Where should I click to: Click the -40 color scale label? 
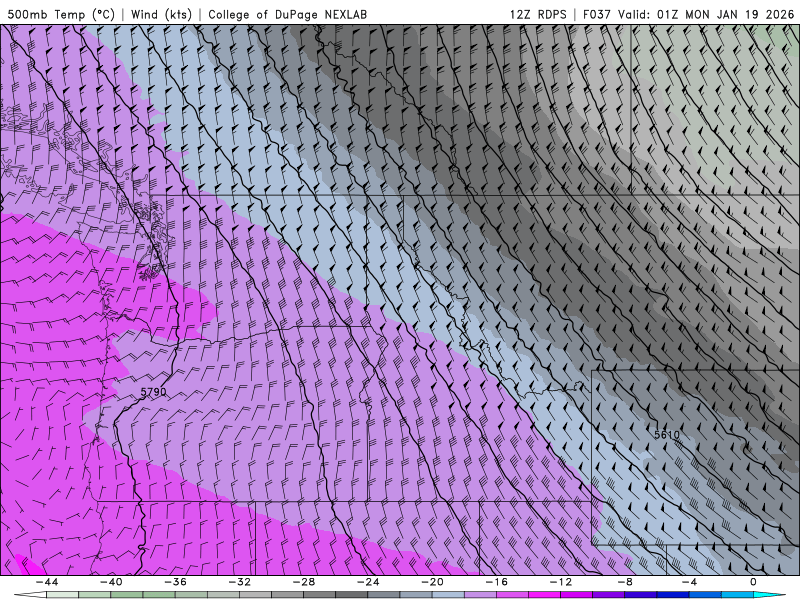point(111,582)
